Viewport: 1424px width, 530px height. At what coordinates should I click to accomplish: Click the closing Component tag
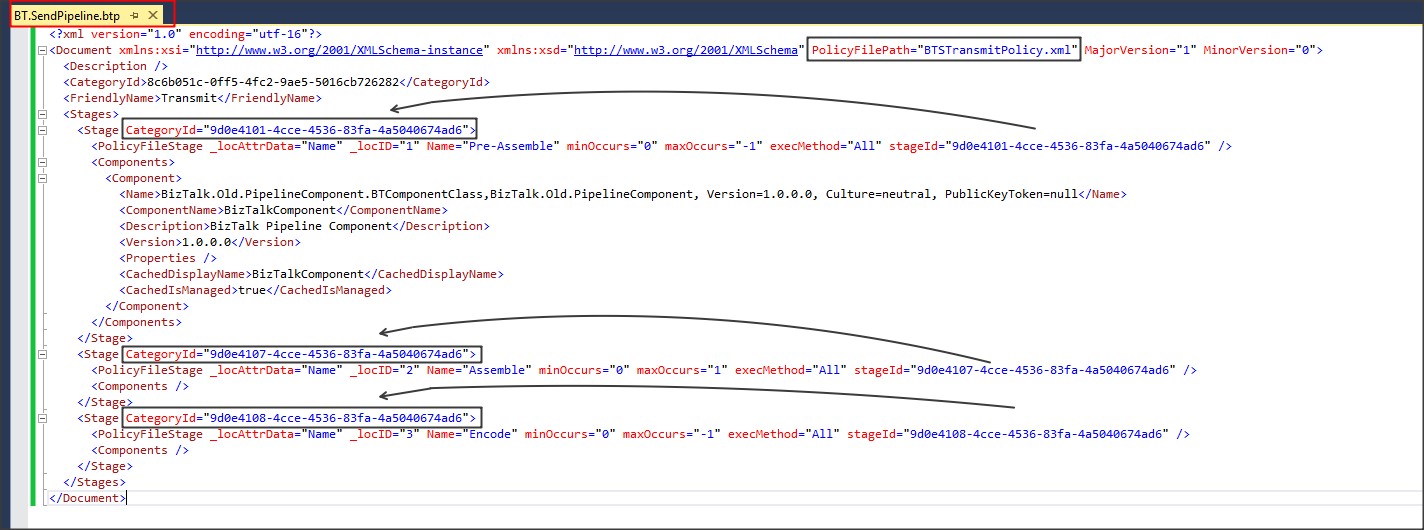click(147, 306)
